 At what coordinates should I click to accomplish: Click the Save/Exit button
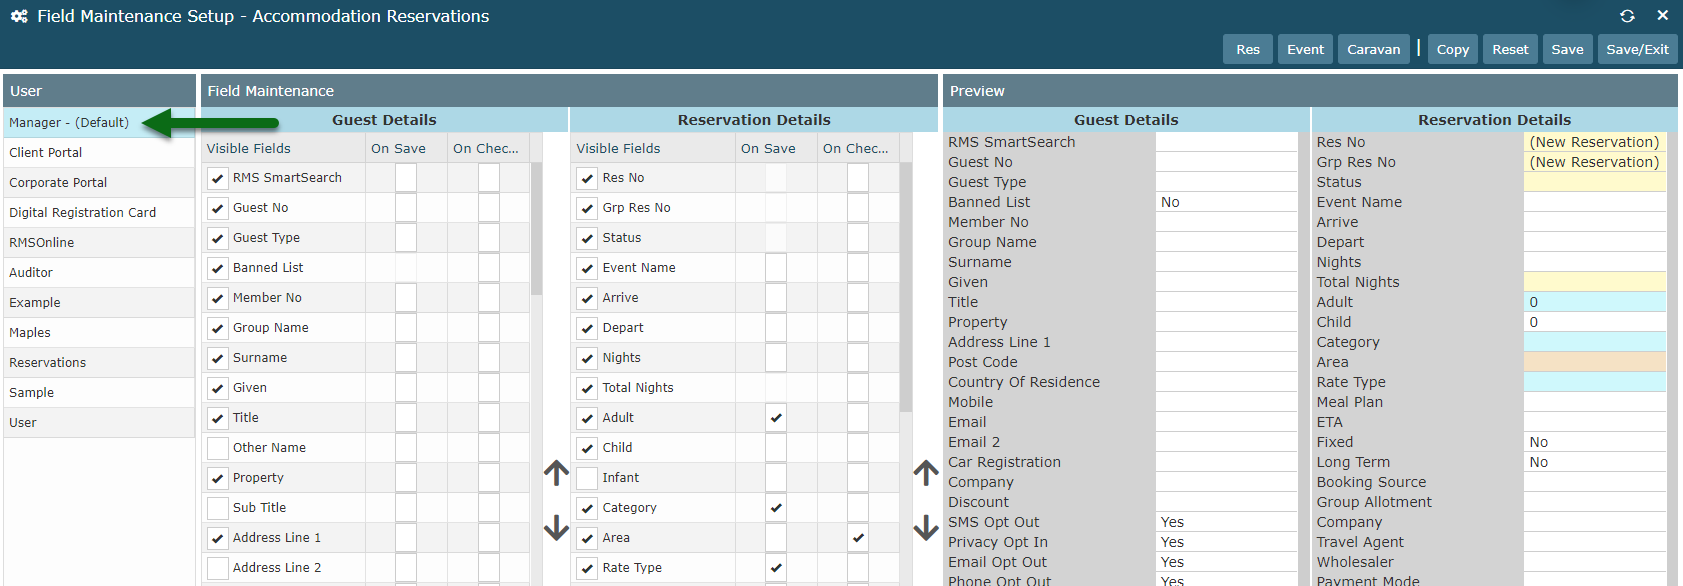click(1637, 49)
